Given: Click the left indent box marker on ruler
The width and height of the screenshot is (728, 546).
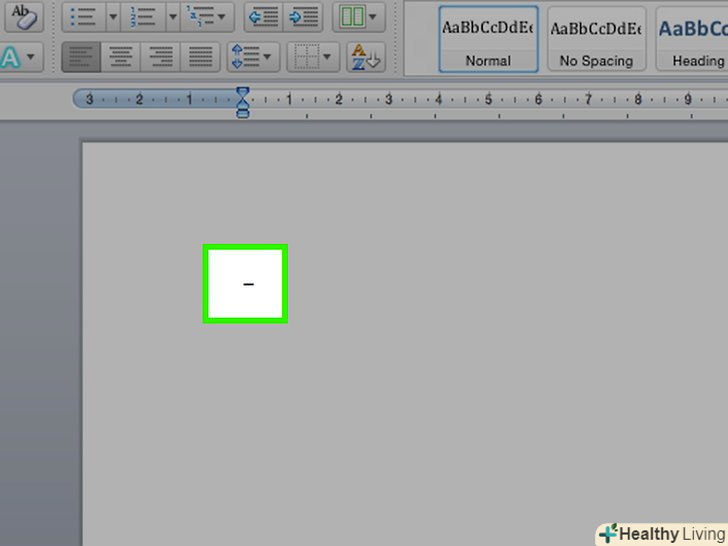Looking at the screenshot, I should 243,114.
